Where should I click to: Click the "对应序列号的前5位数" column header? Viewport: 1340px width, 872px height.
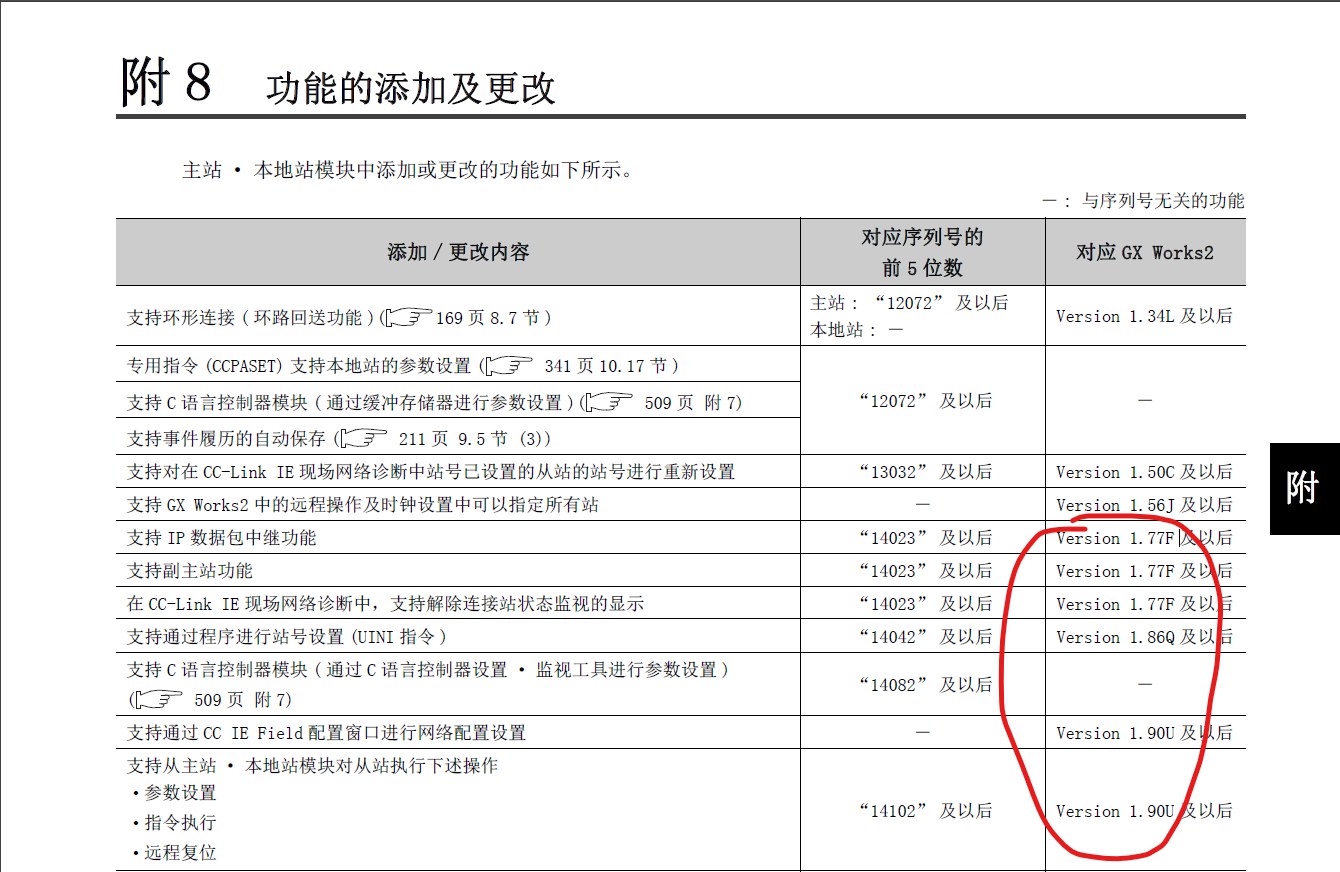[922, 252]
